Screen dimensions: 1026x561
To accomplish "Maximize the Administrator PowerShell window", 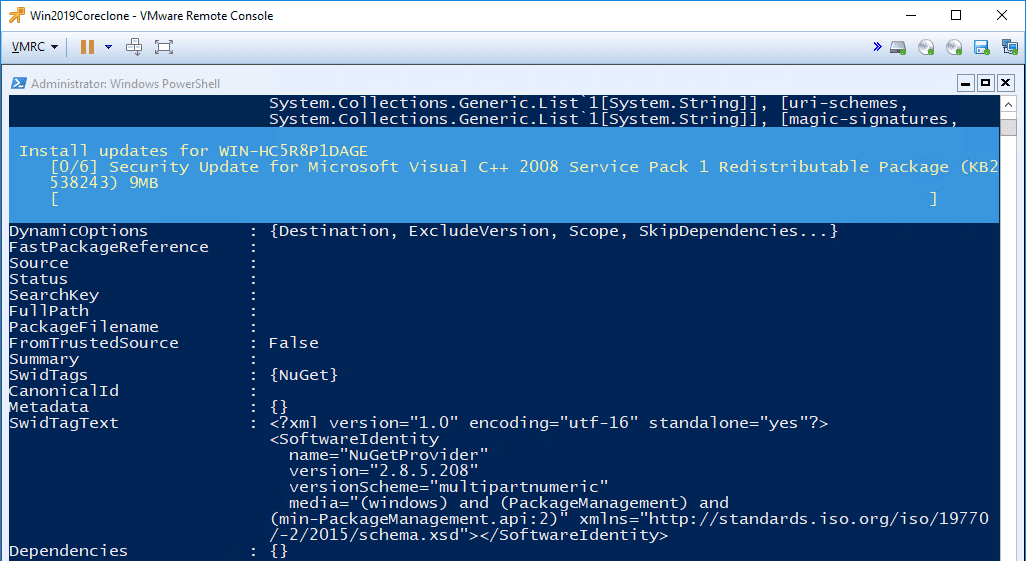I will point(985,83).
